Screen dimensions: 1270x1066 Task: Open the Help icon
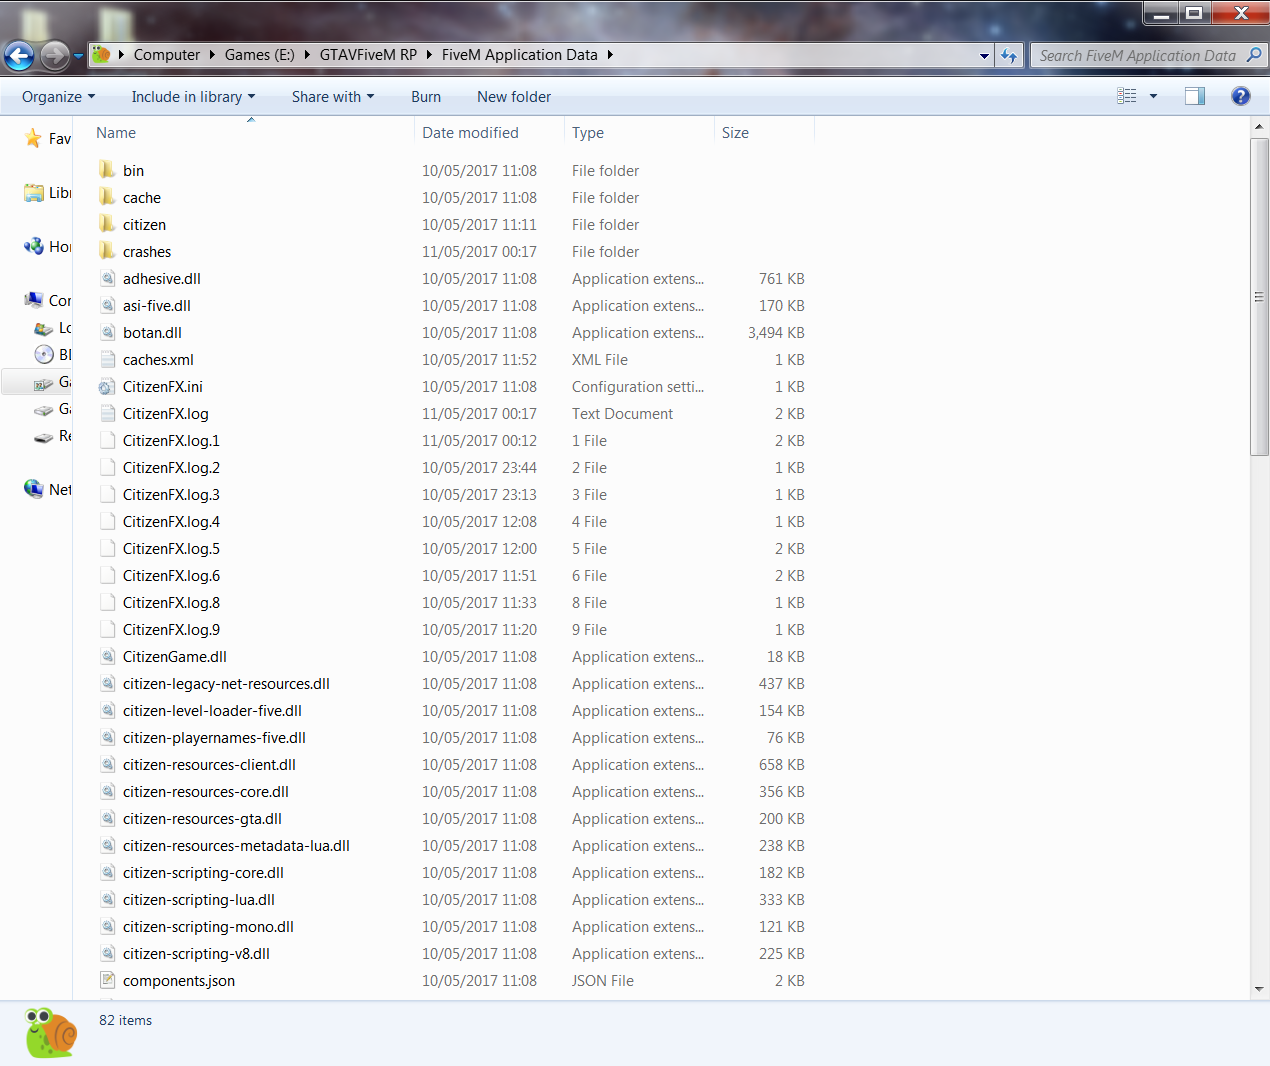click(x=1241, y=96)
